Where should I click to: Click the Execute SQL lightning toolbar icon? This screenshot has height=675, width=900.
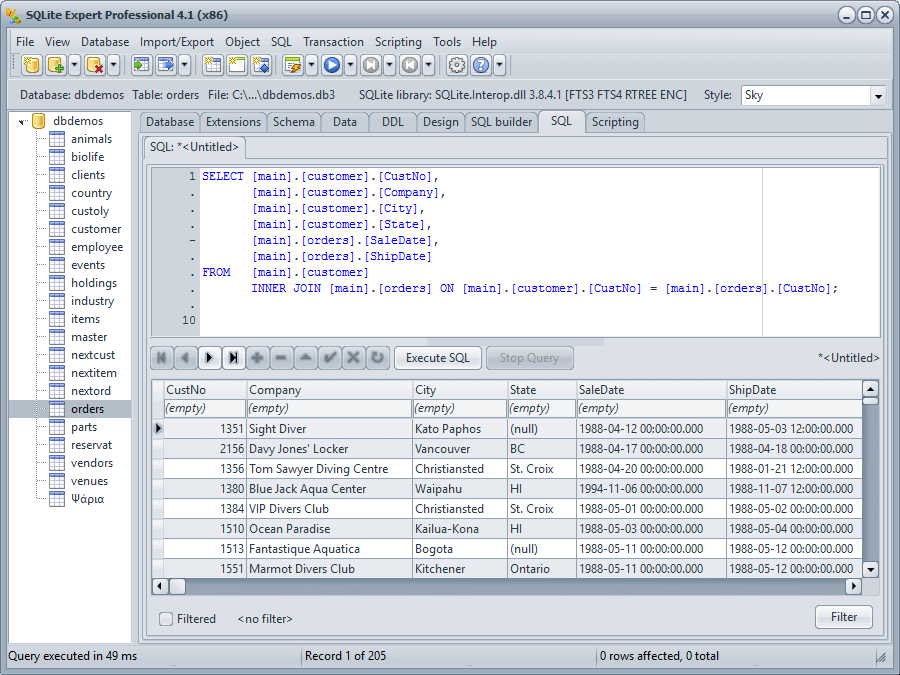click(x=293, y=65)
